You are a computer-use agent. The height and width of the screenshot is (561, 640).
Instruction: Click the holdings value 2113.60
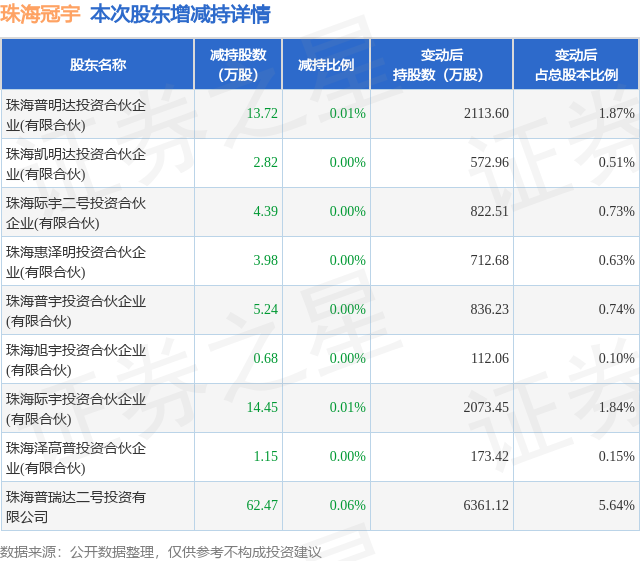tap(486, 113)
